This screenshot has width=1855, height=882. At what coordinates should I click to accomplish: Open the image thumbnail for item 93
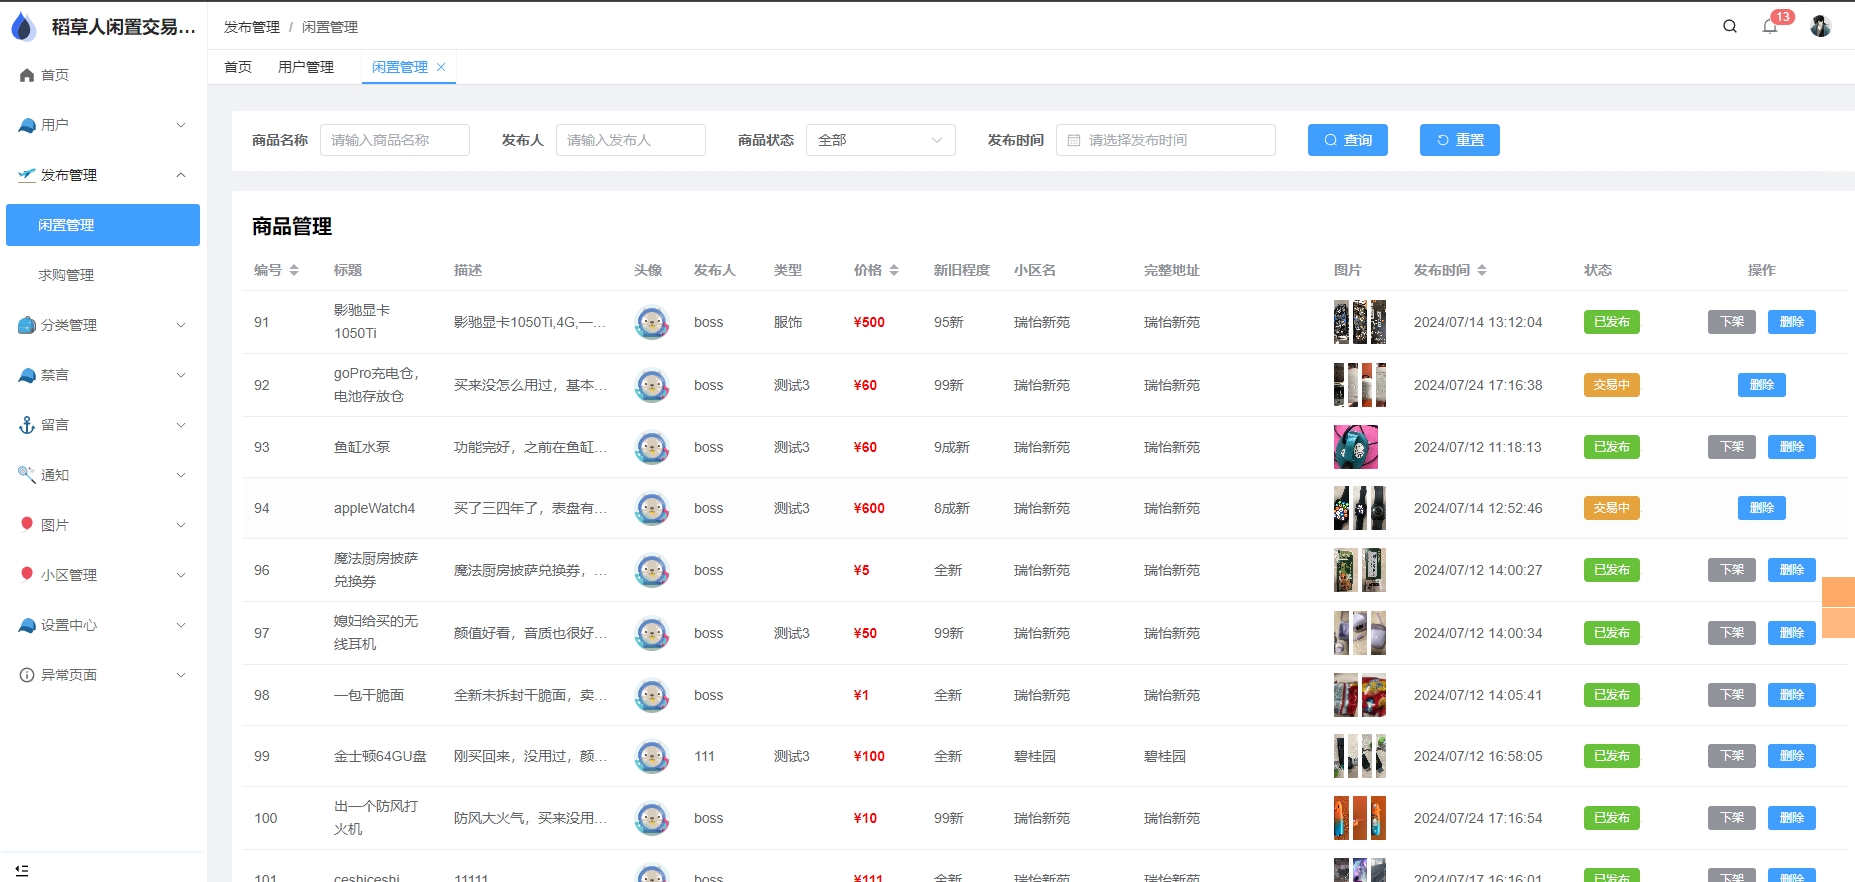point(1356,447)
